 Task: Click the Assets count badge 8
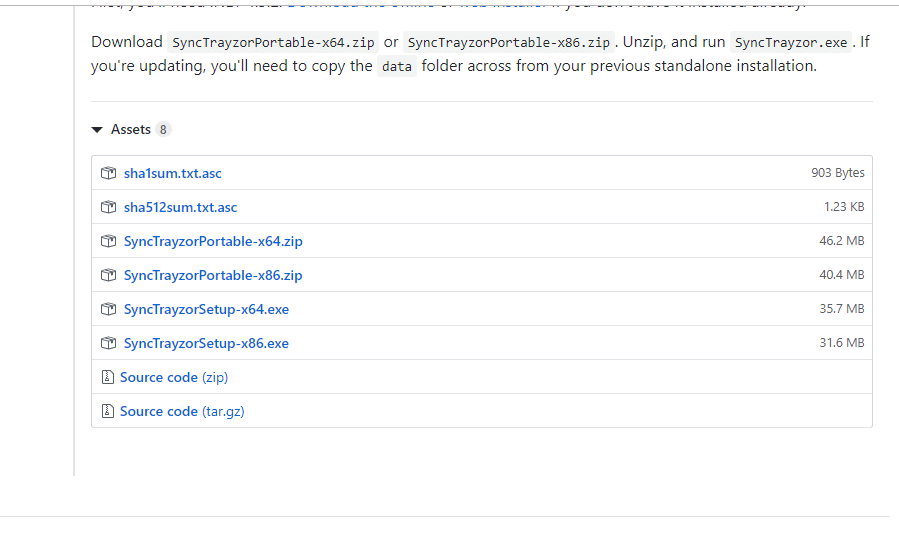tap(163, 130)
